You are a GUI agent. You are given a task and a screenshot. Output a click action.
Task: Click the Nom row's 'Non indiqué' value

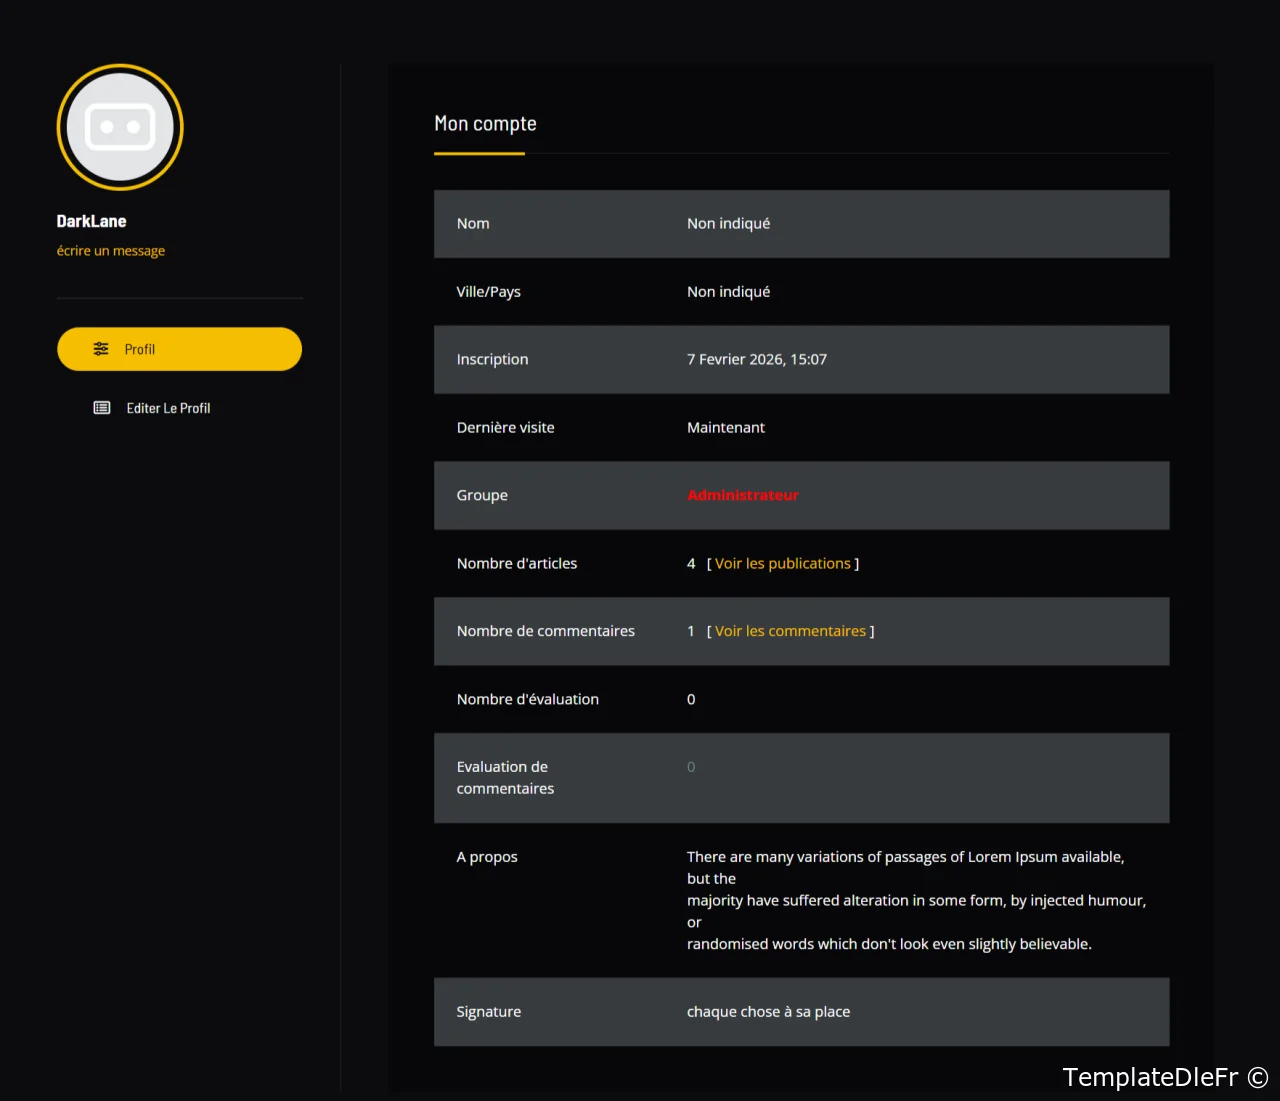[728, 224]
